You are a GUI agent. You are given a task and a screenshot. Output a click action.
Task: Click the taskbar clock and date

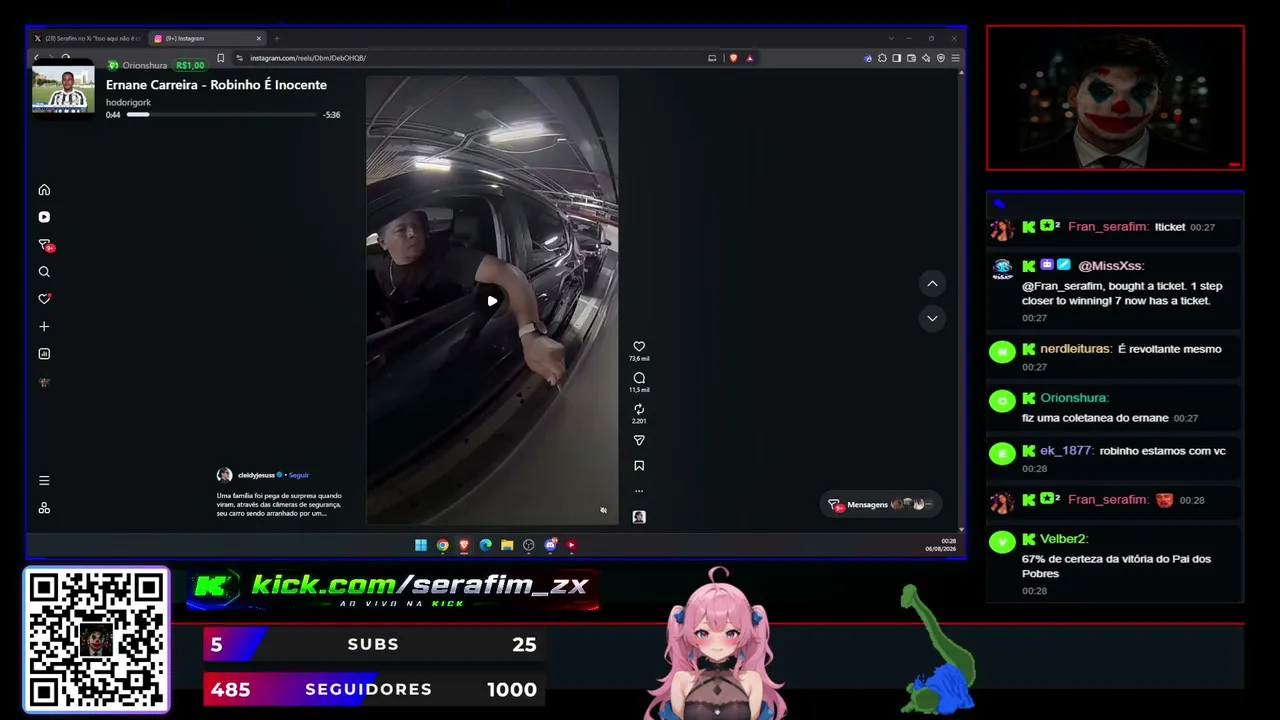coord(941,545)
